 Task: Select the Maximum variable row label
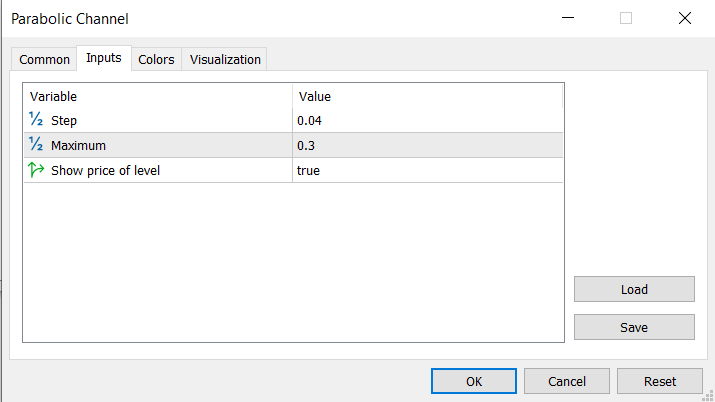tap(78, 145)
